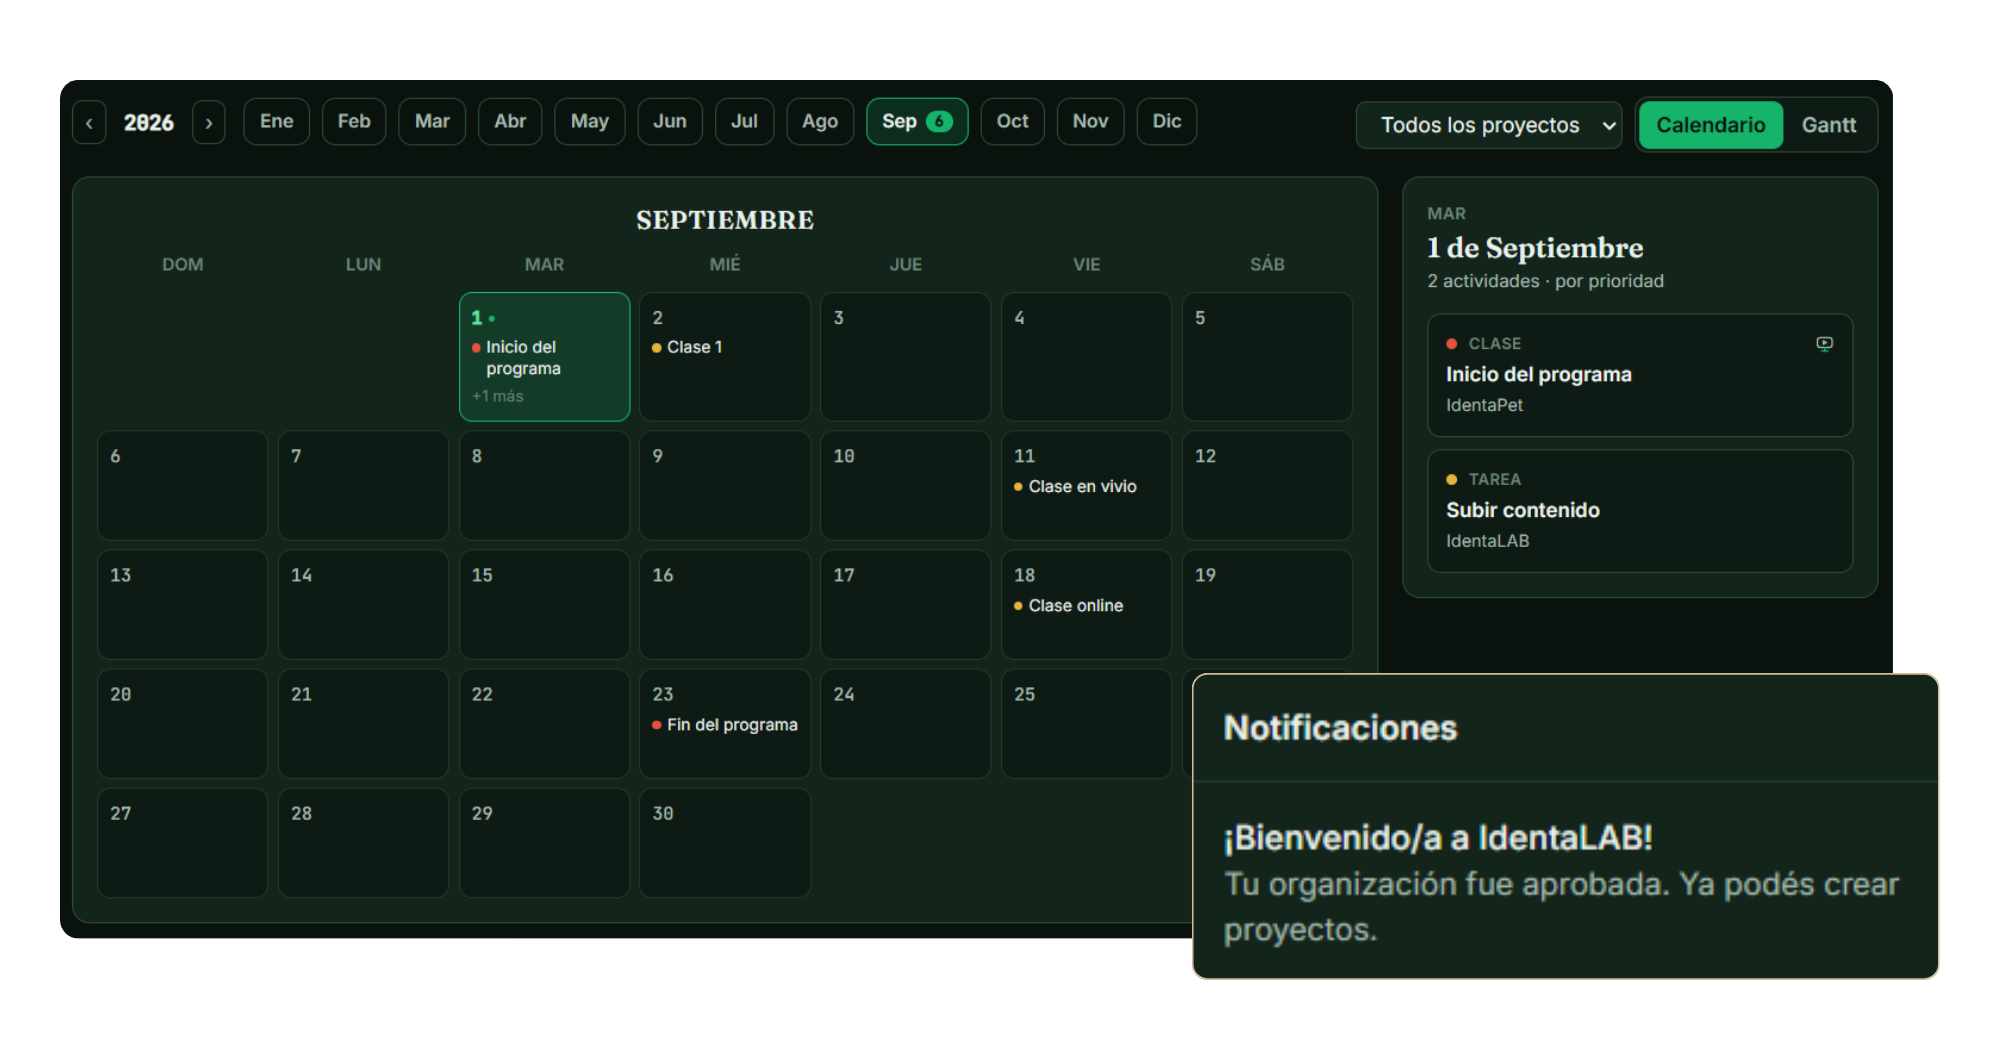Open September 1 day cell
Screen dimensions: 2000x1054
tap(544, 357)
